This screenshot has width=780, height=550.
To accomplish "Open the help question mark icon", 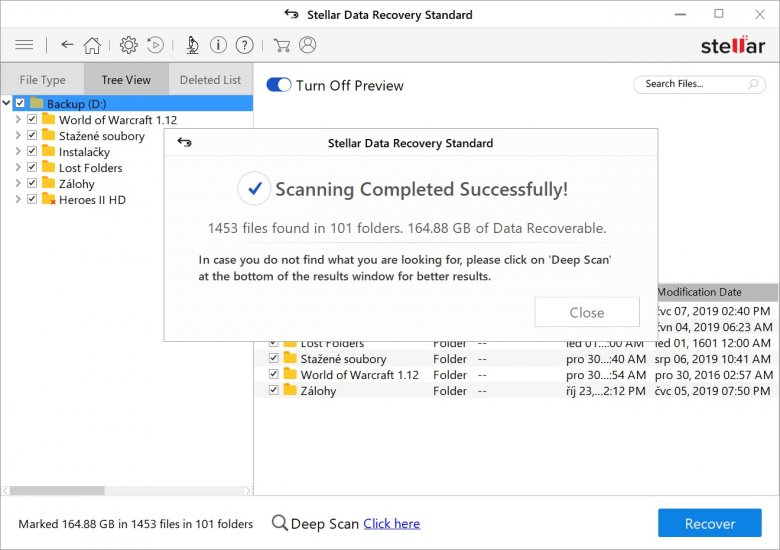I will (x=244, y=45).
